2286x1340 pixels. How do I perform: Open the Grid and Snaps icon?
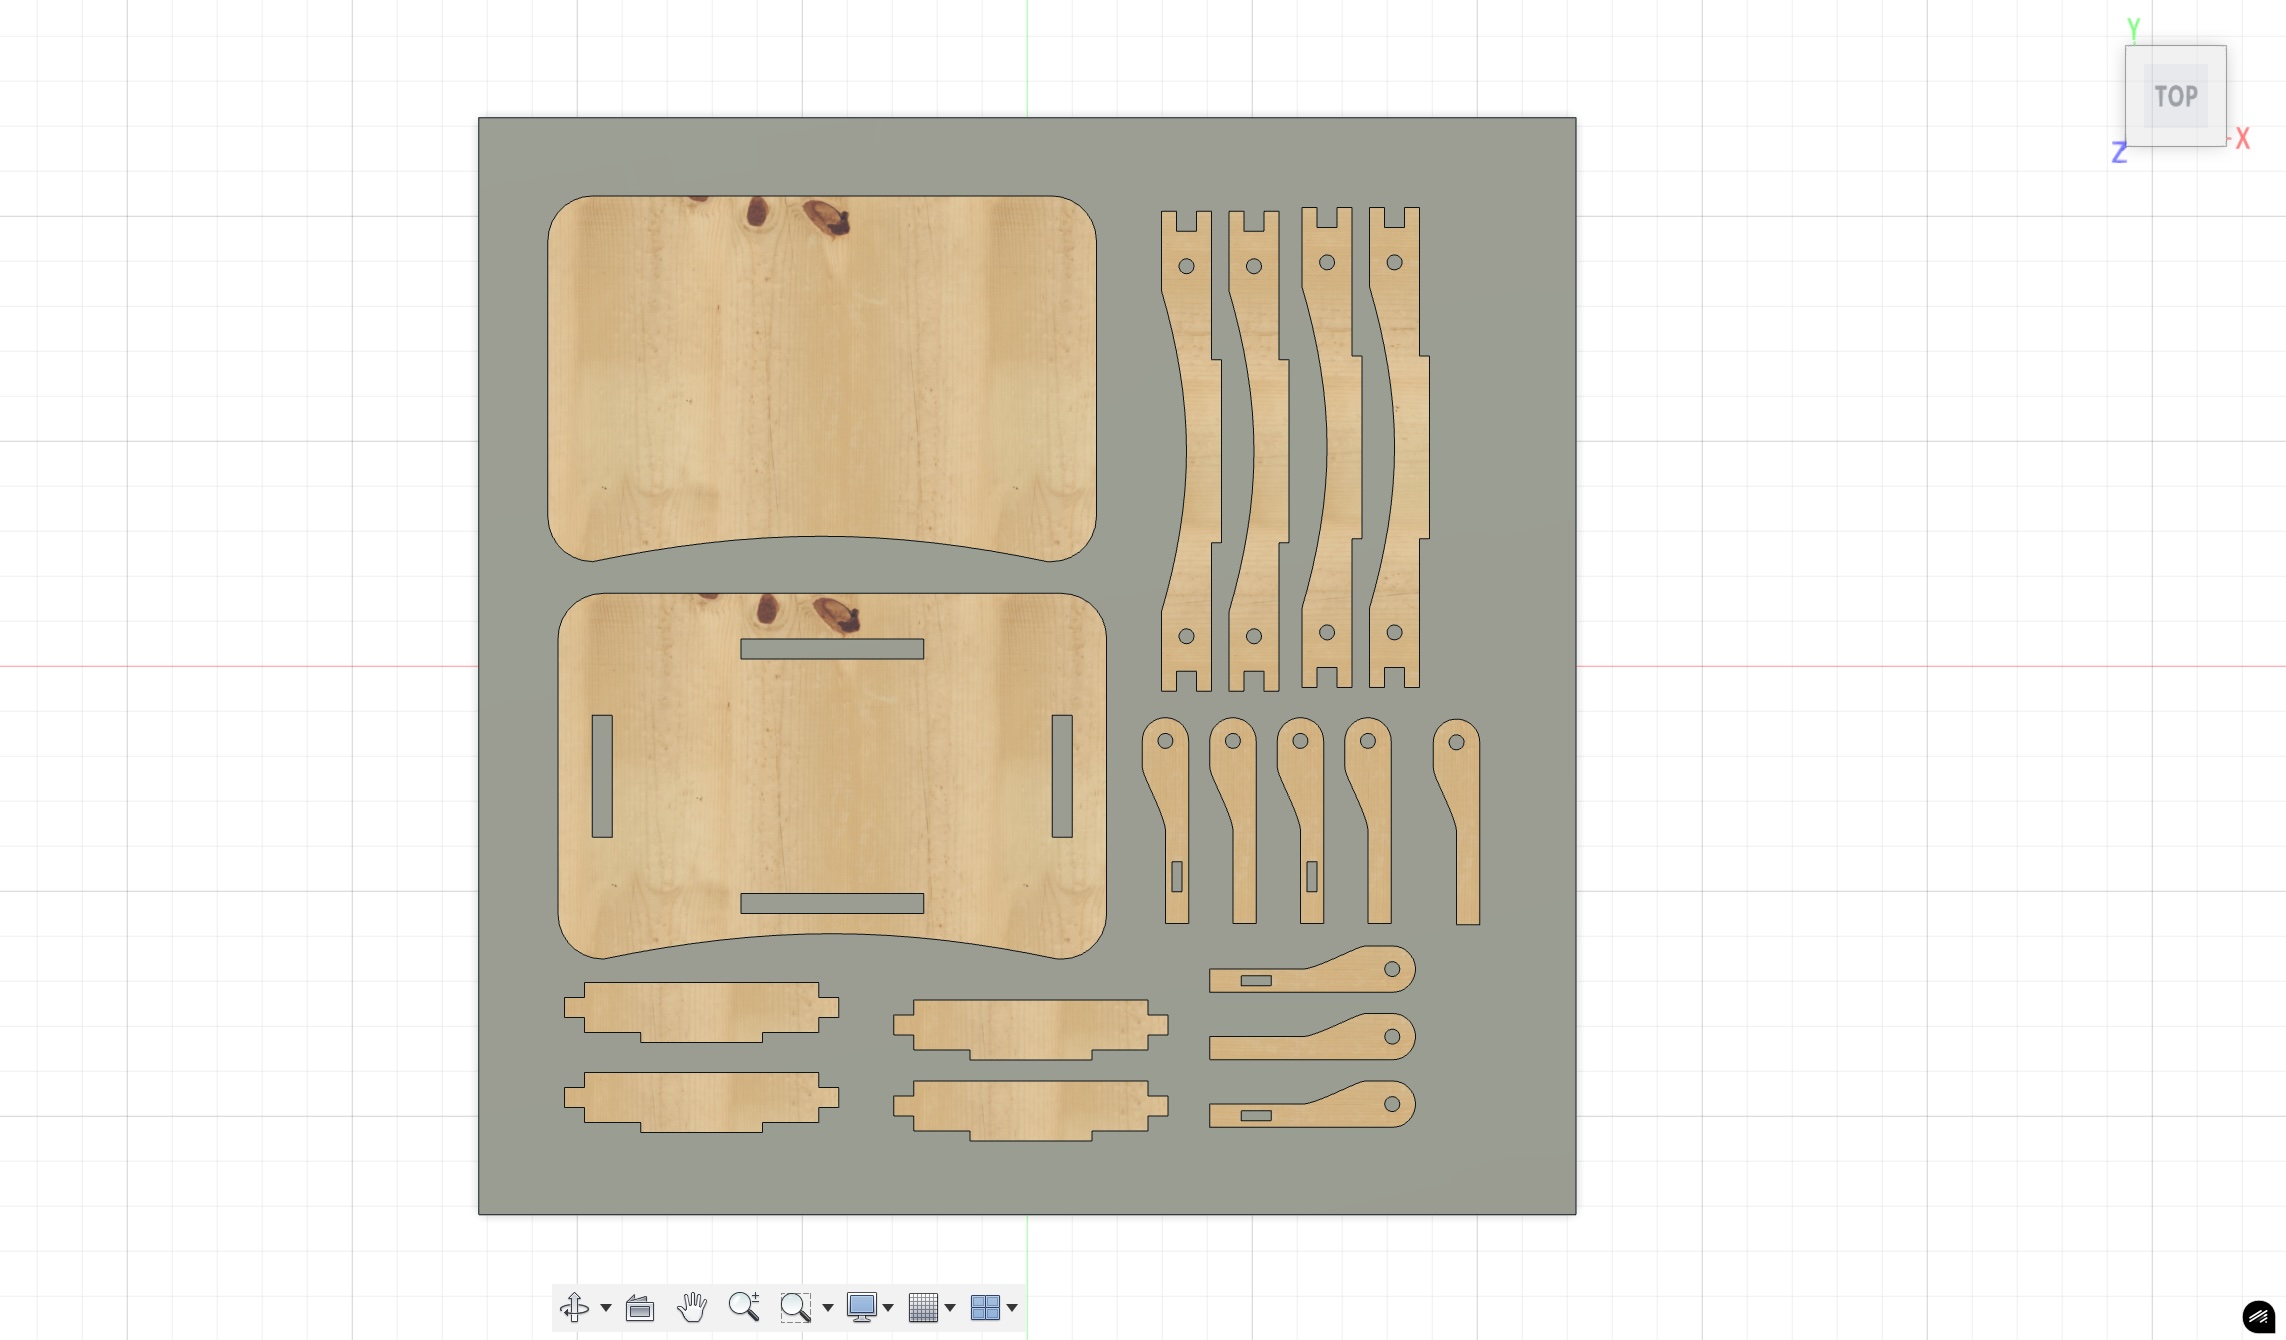923,1307
